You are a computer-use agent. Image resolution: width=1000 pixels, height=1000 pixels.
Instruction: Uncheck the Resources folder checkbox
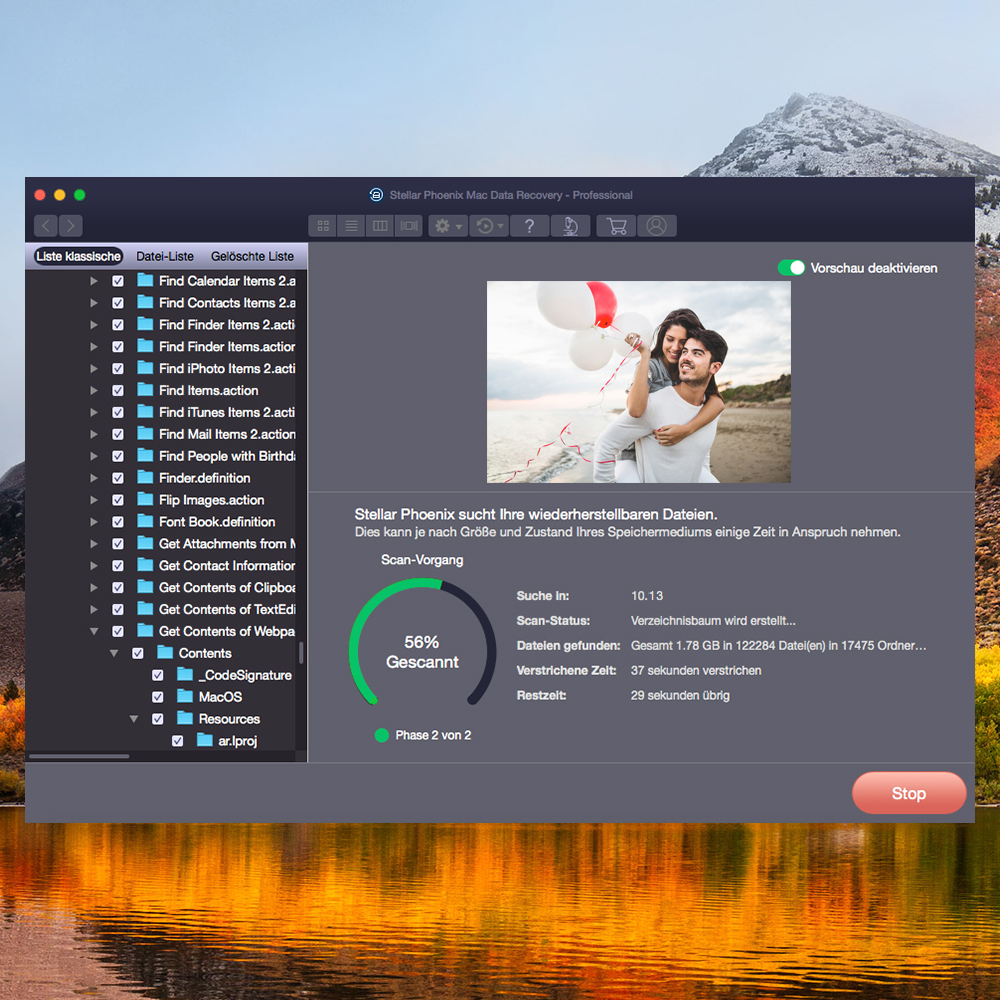point(158,719)
